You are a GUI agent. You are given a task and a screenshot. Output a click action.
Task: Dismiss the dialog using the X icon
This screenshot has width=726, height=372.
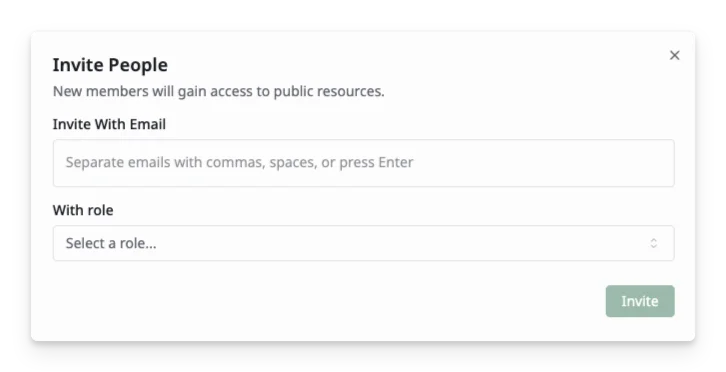[x=675, y=56]
